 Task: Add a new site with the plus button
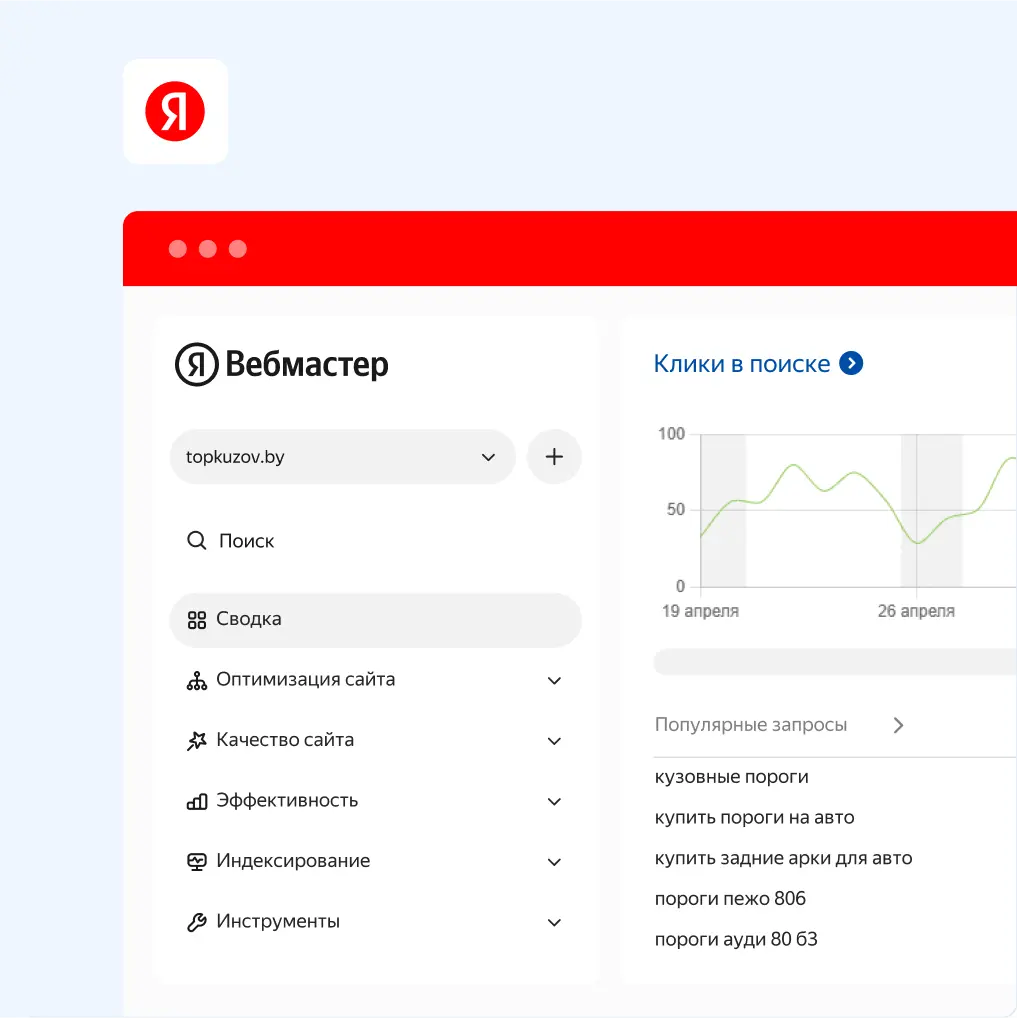pyautogui.click(x=554, y=457)
